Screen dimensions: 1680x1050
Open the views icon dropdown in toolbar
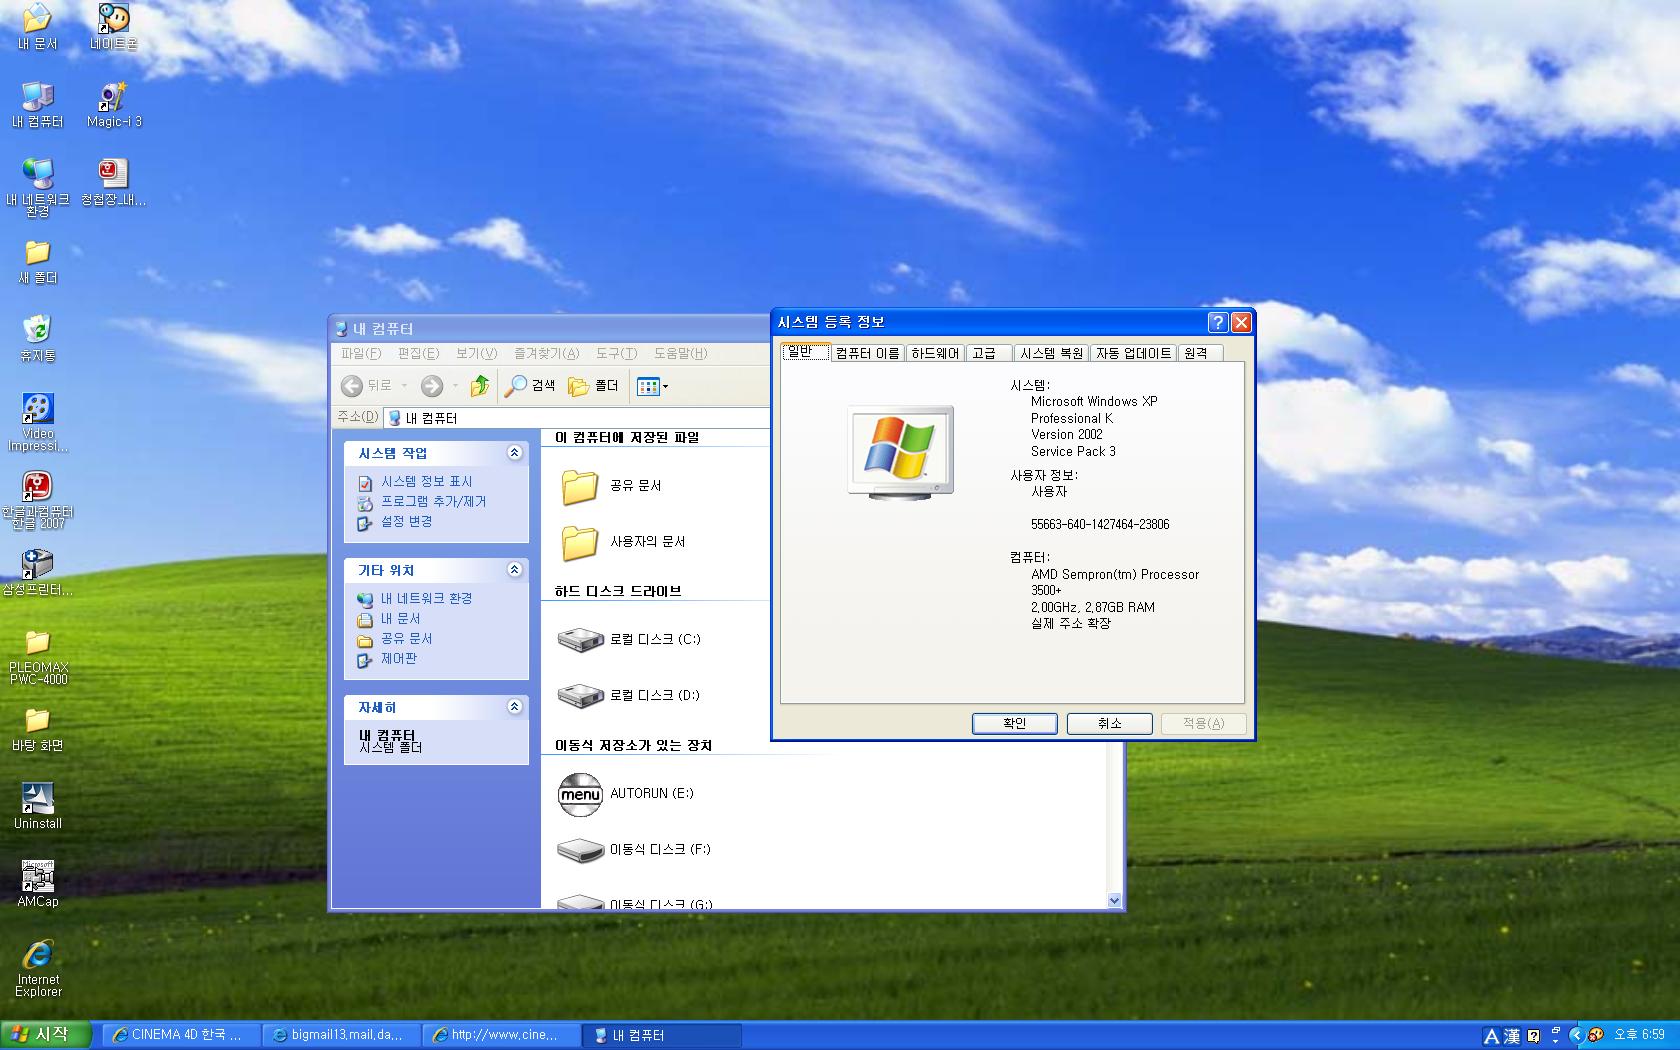[652, 386]
